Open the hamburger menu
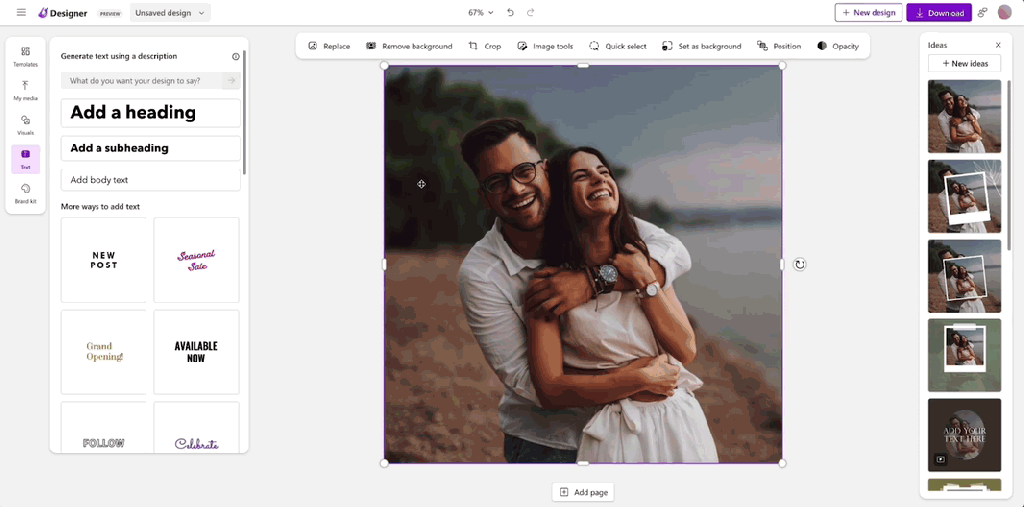 coord(21,13)
